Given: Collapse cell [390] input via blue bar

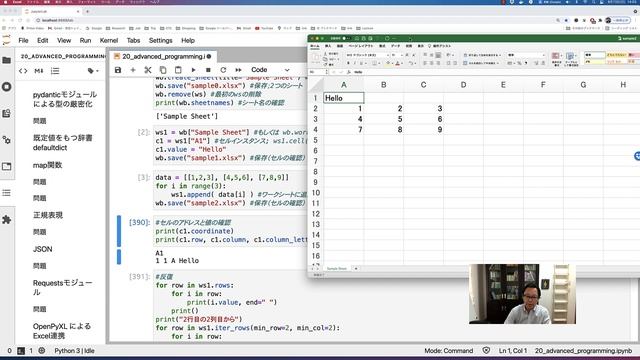Looking at the screenshot, I should pyautogui.click(x=119, y=231).
